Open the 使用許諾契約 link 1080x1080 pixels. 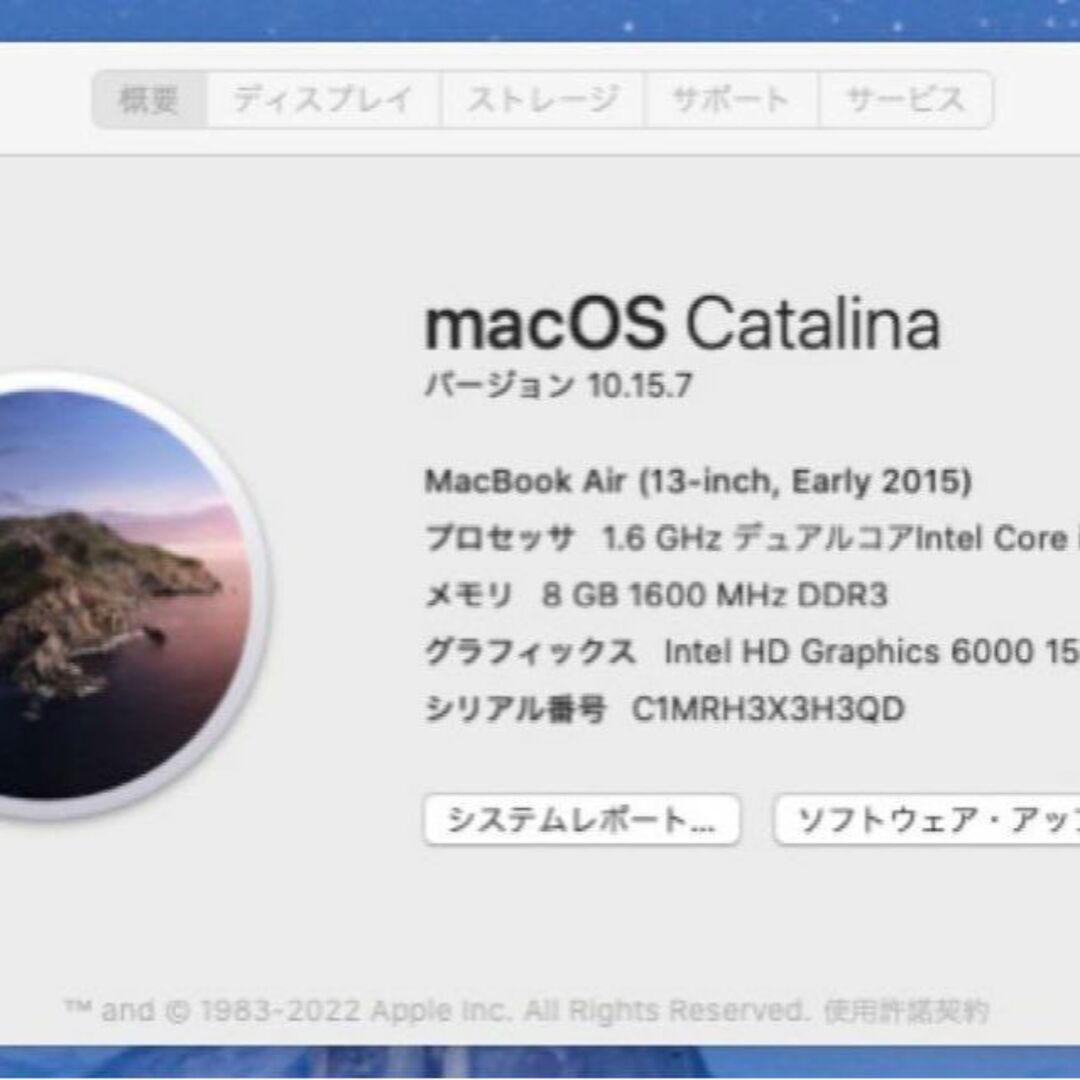(906, 1011)
